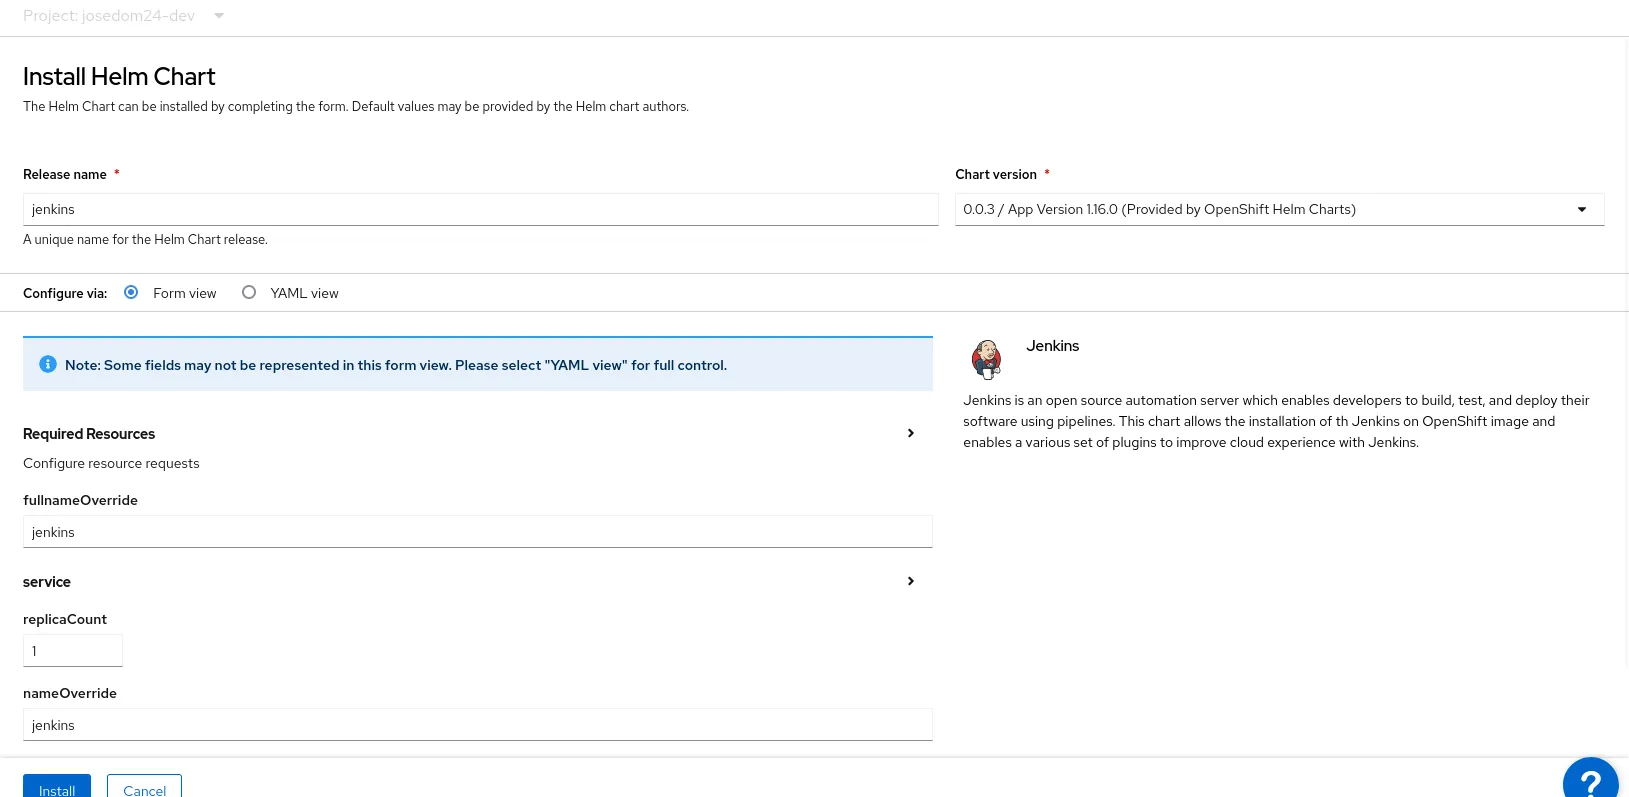
Task: Open the Project josedom24-dev dropdown
Action: tap(123, 16)
